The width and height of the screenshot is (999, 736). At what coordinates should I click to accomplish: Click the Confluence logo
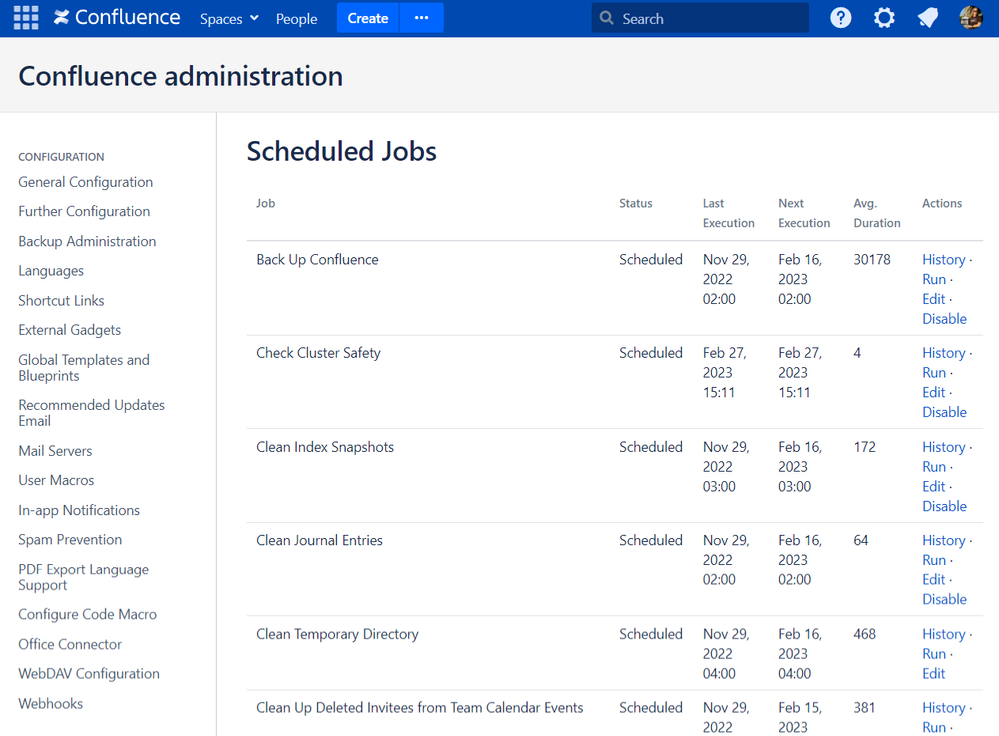tap(117, 18)
